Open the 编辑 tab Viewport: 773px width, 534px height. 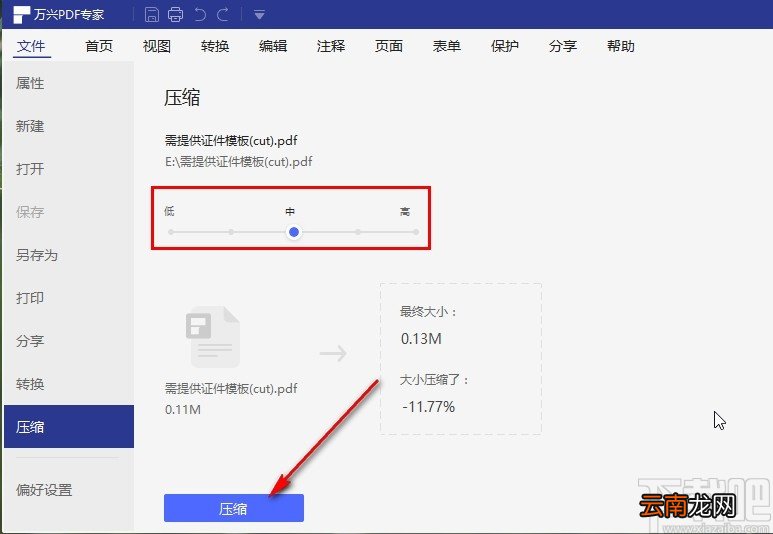[x=273, y=46]
